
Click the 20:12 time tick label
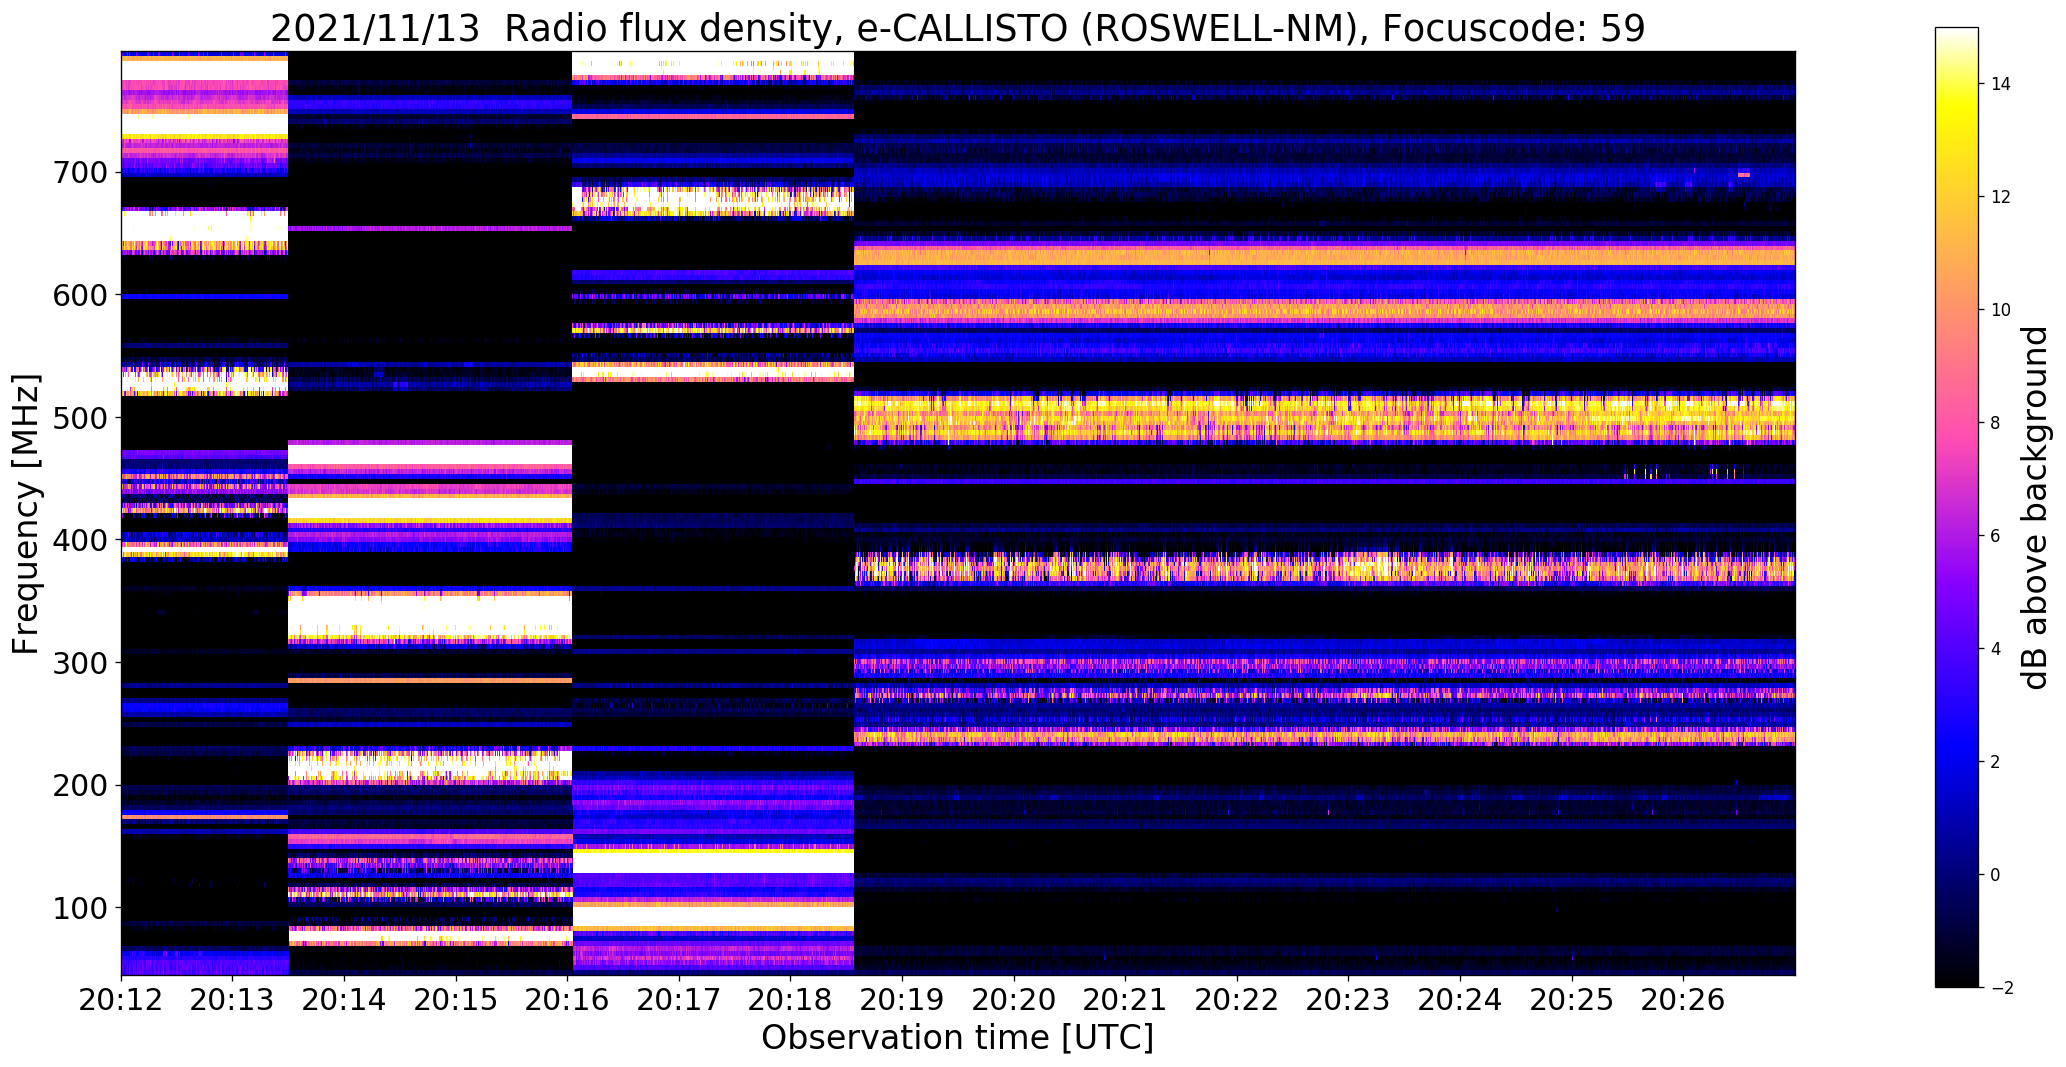pos(121,998)
